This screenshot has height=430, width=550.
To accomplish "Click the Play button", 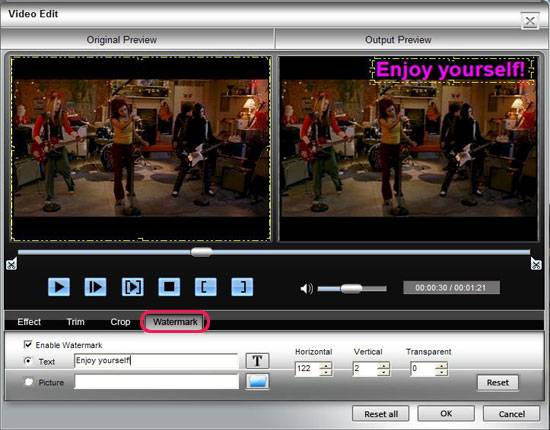I will point(59,287).
